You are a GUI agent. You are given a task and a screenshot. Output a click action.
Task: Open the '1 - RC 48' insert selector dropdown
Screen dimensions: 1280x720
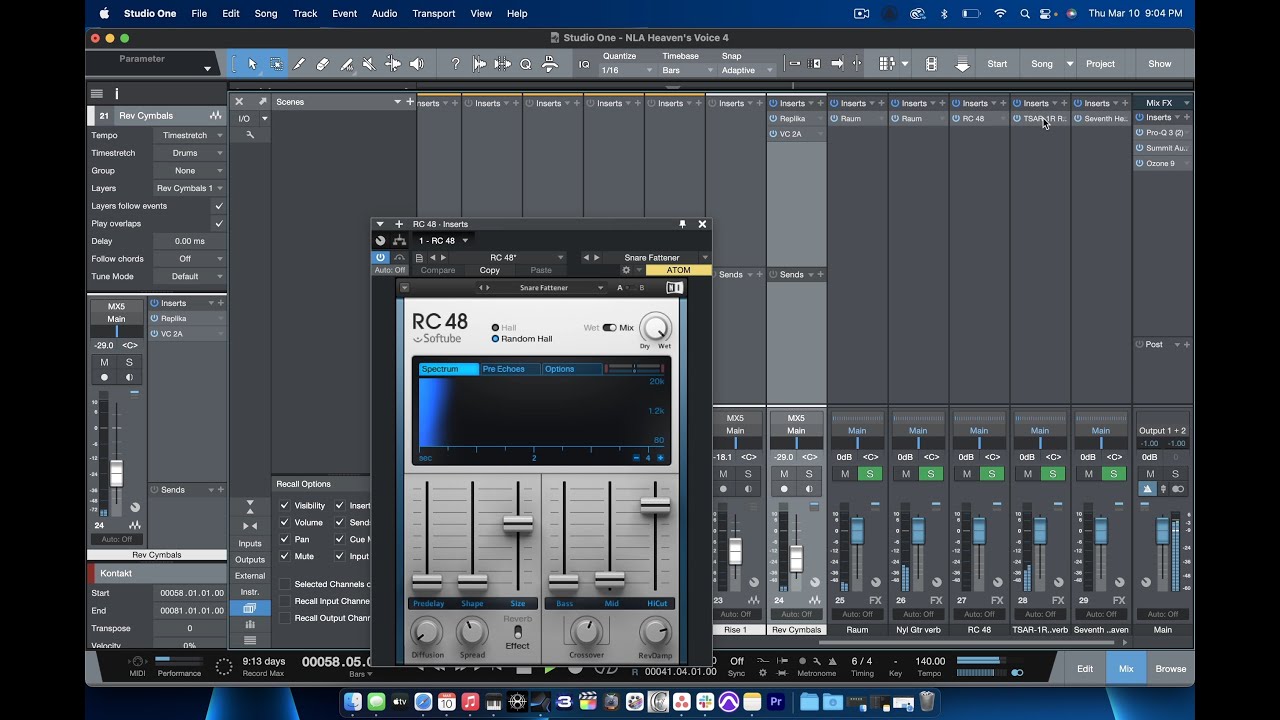[x=443, y=240]
